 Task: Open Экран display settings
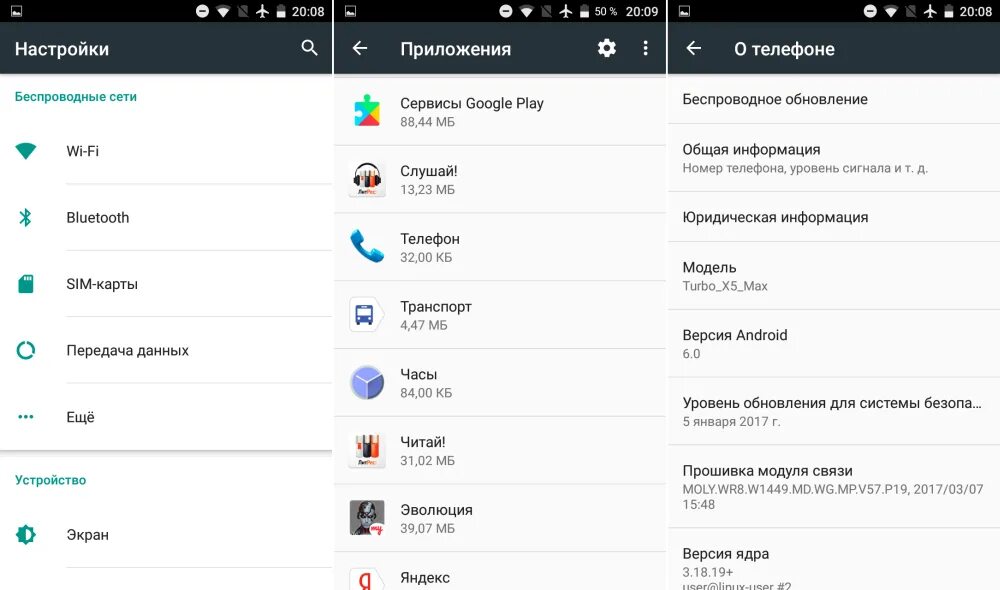pyautogui.click(x=166, y=535)
